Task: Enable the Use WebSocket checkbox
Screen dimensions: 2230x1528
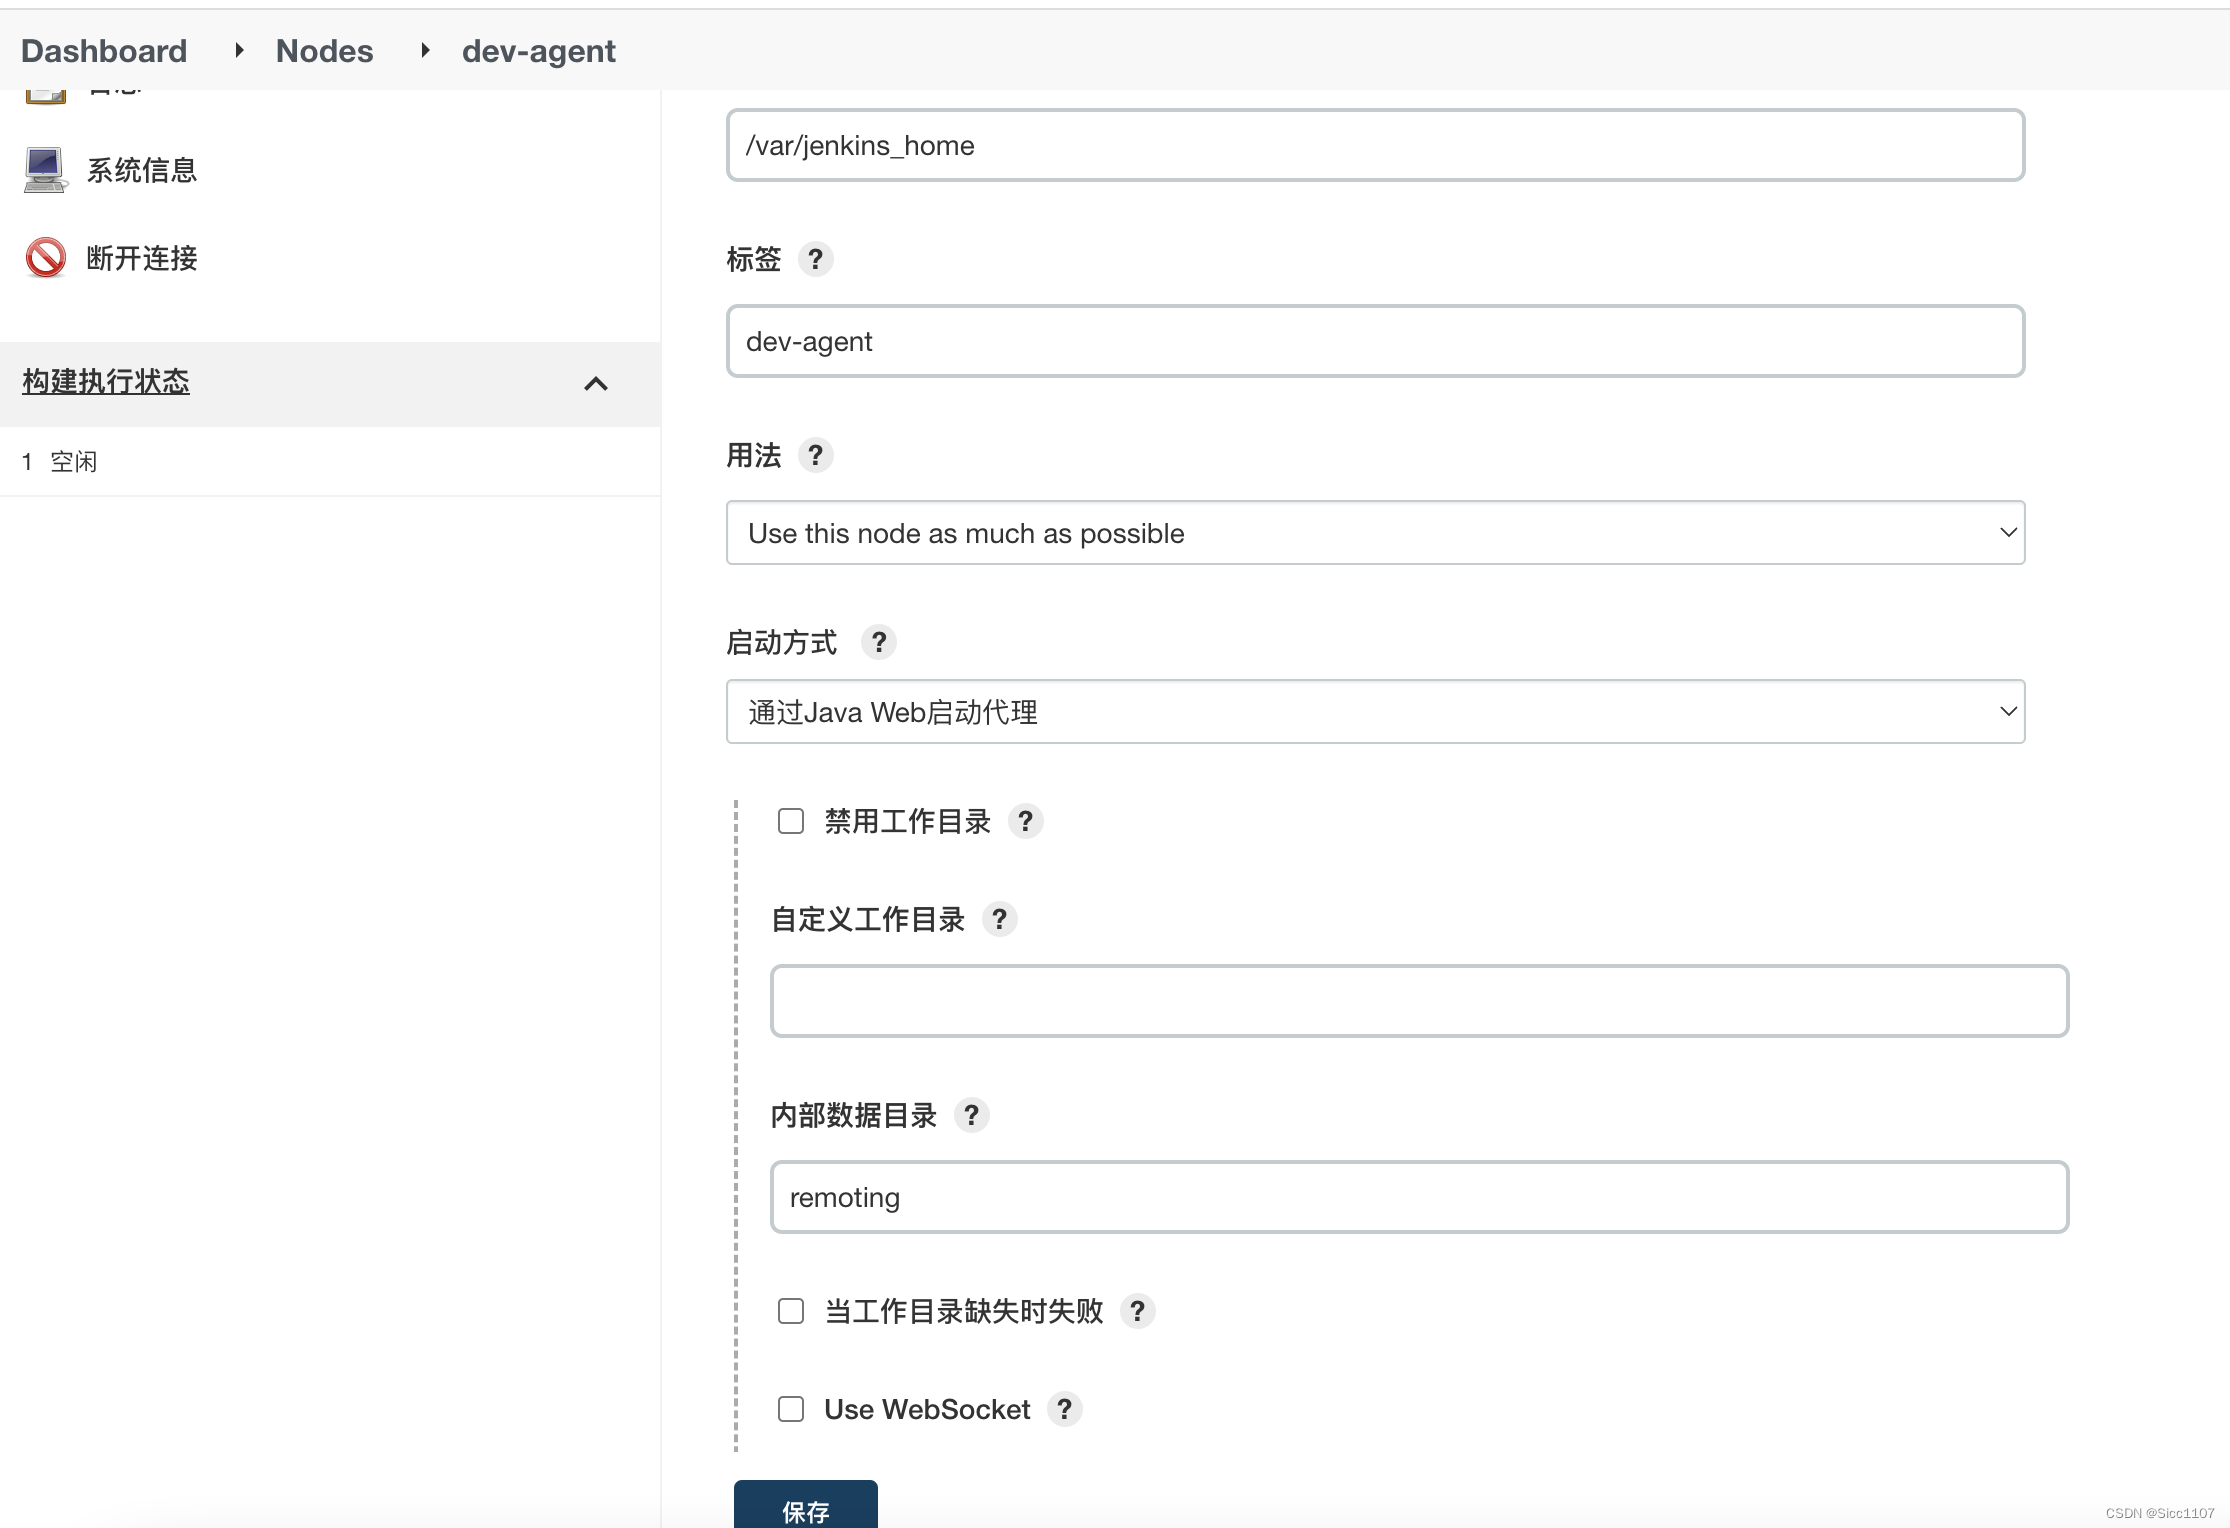Action: pyautogui.click(x=791, y=1410)
